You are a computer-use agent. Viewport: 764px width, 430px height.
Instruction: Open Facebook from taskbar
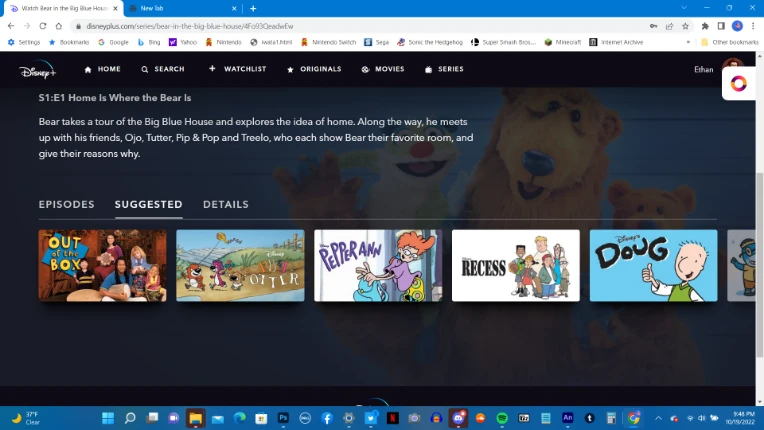click(x=327, y=418)
